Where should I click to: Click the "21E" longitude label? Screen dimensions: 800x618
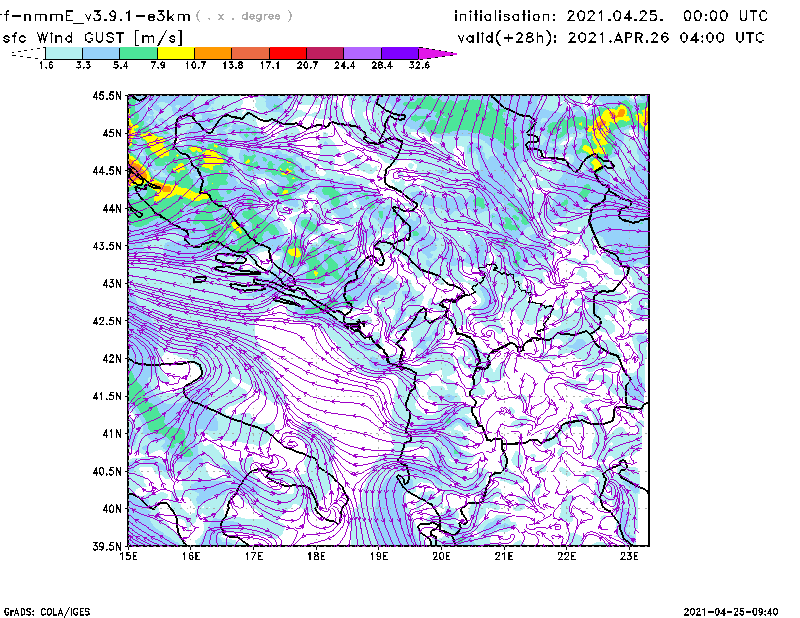tap(504, 556)
